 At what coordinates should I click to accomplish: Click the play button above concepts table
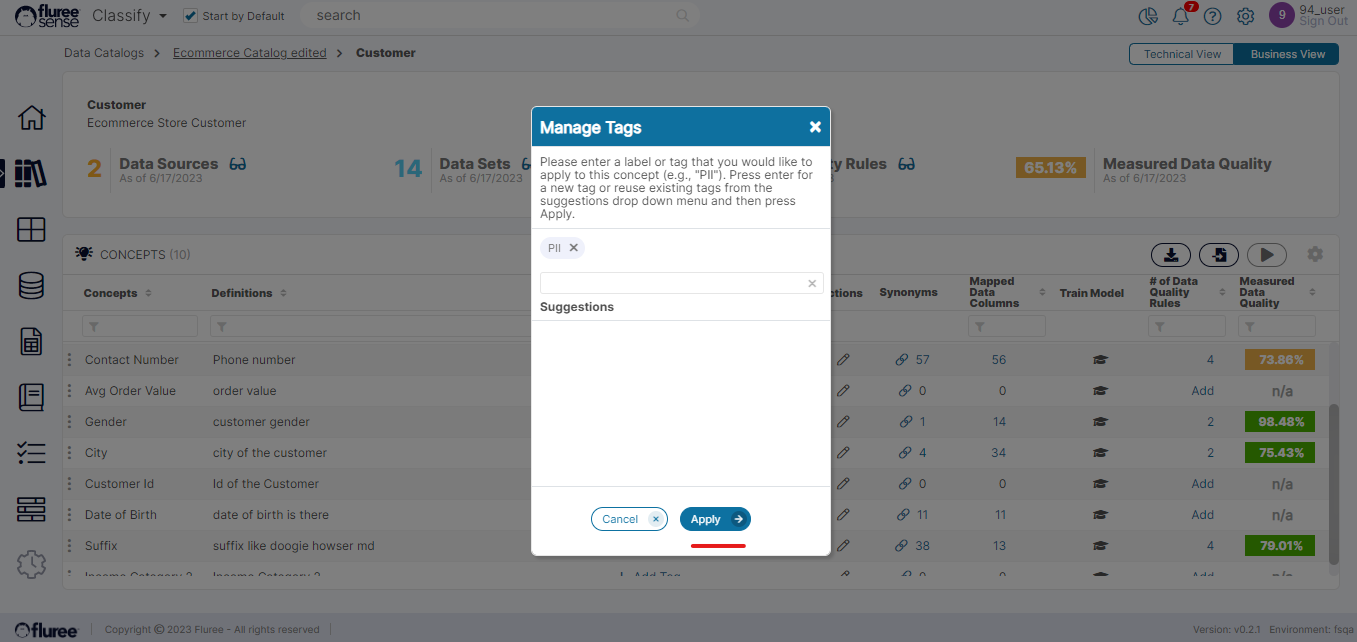[x=1266, y=255]
